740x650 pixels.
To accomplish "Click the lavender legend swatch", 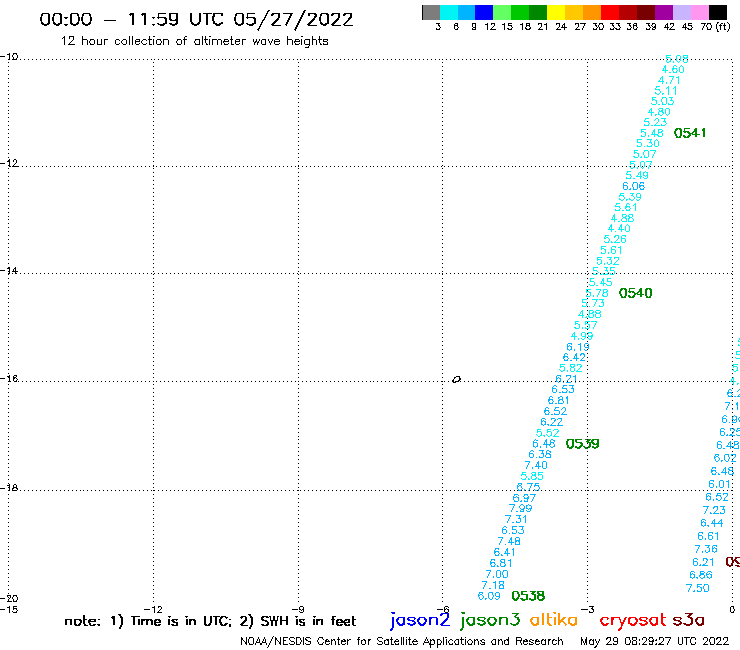I will (682, 12).
